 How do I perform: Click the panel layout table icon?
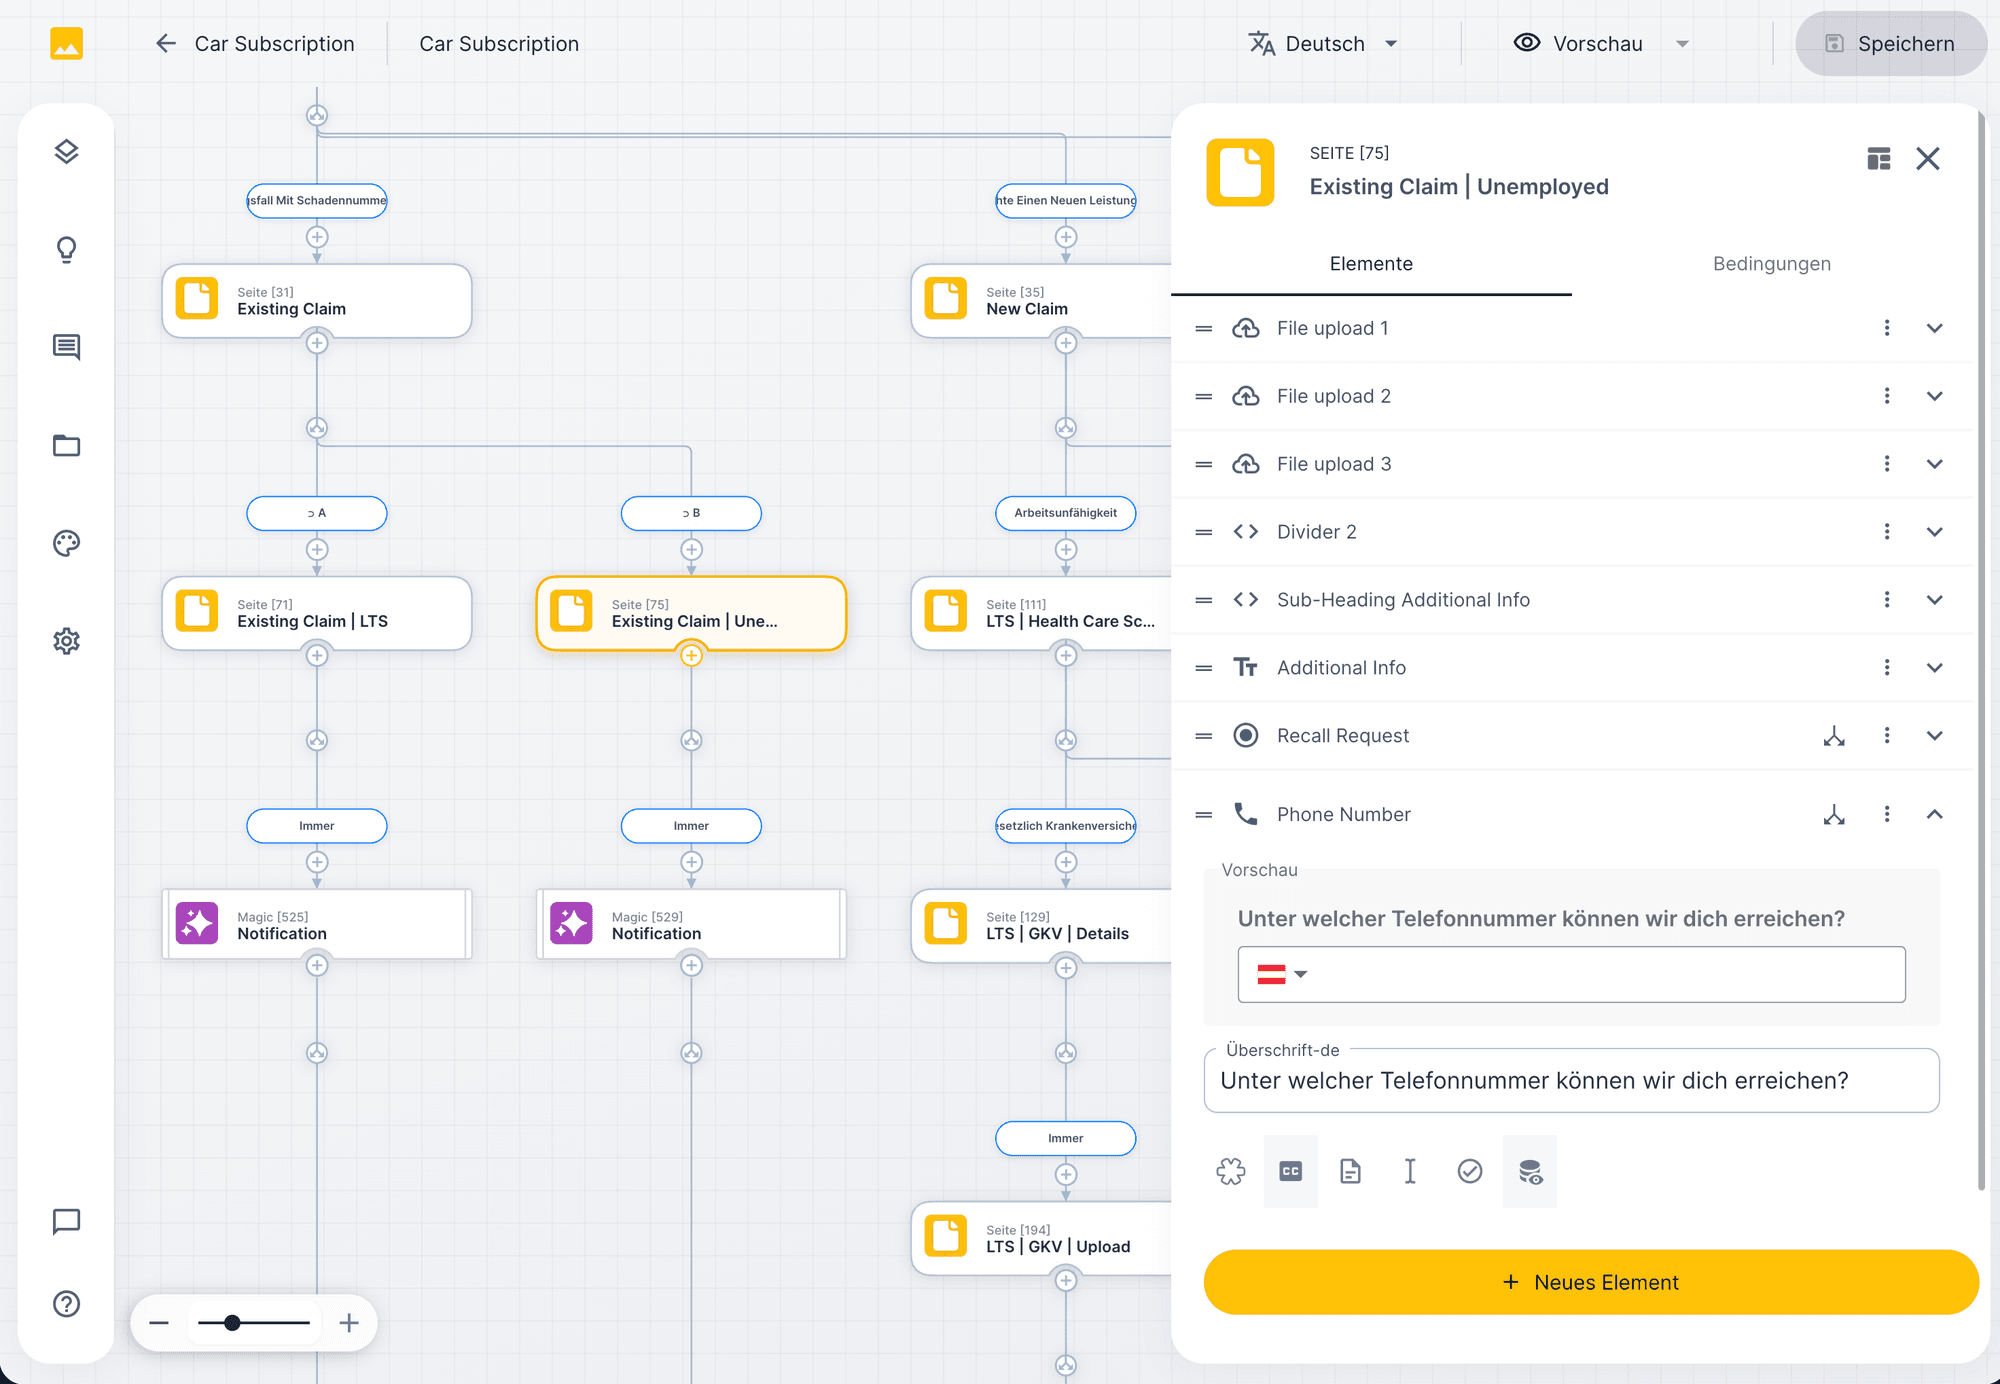[1879, 159]
